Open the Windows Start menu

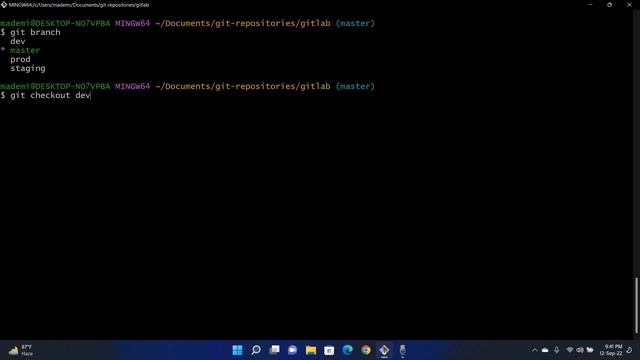point(237,350)
